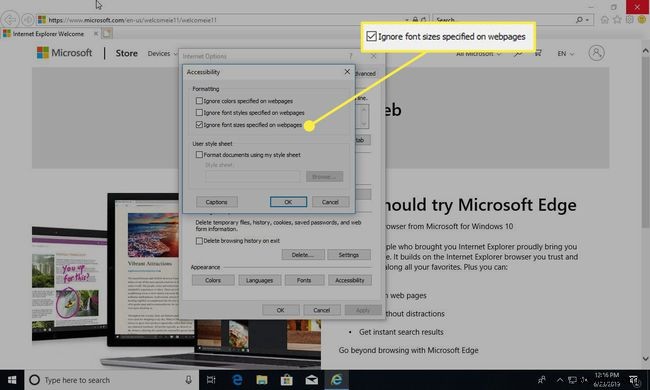650x390 pixels.
Task: Click the volume icon in system tray
Action: [x=584, y=380]
